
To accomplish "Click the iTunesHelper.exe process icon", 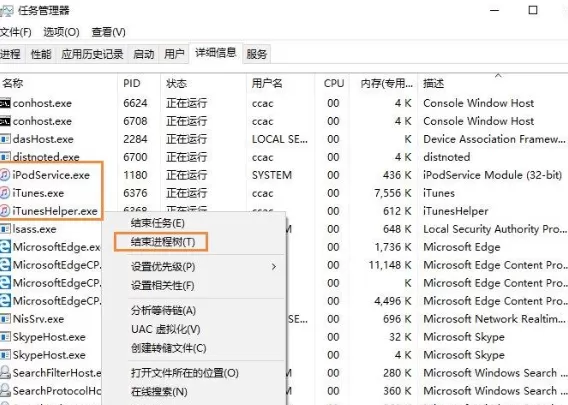I will (5, 211).
